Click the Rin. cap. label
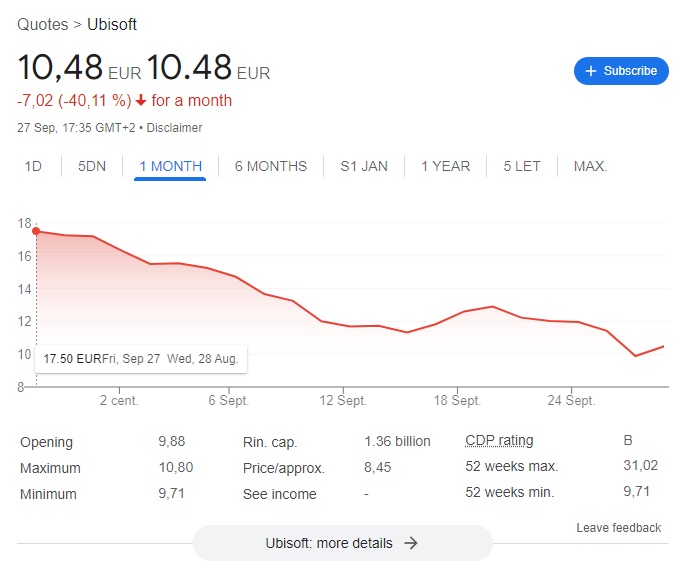The height and width of the screenshot is (564, 700). tap(270, 442)
